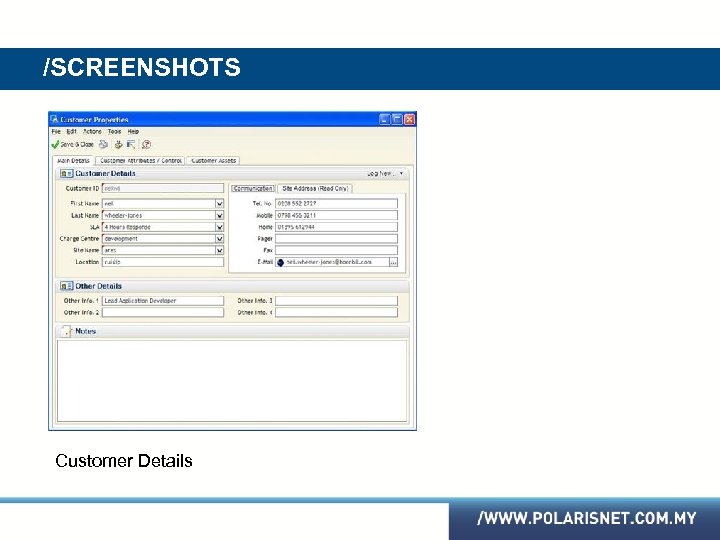Viewport: 720px width, 540px height.
Task: Click the Customer Properties title bar icon
Action: (54, 119)
